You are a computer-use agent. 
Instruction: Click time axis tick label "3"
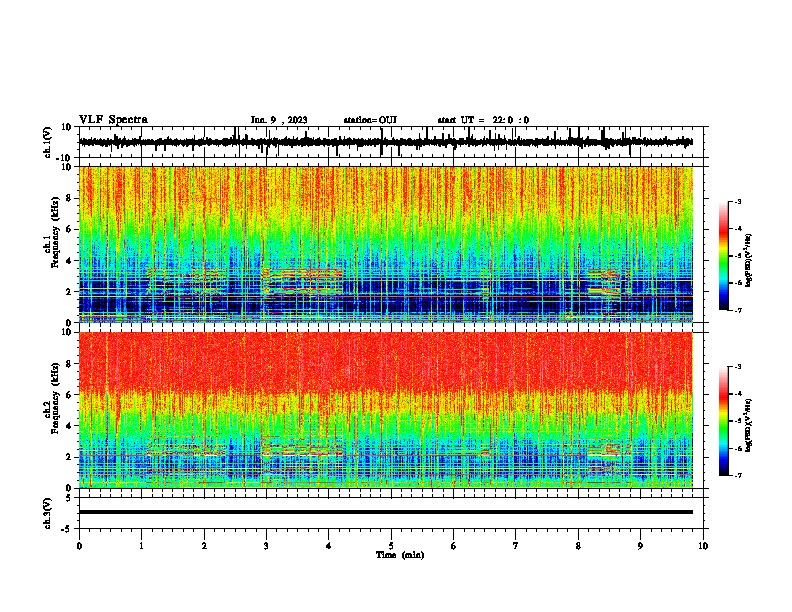click(x=266, y=546)
